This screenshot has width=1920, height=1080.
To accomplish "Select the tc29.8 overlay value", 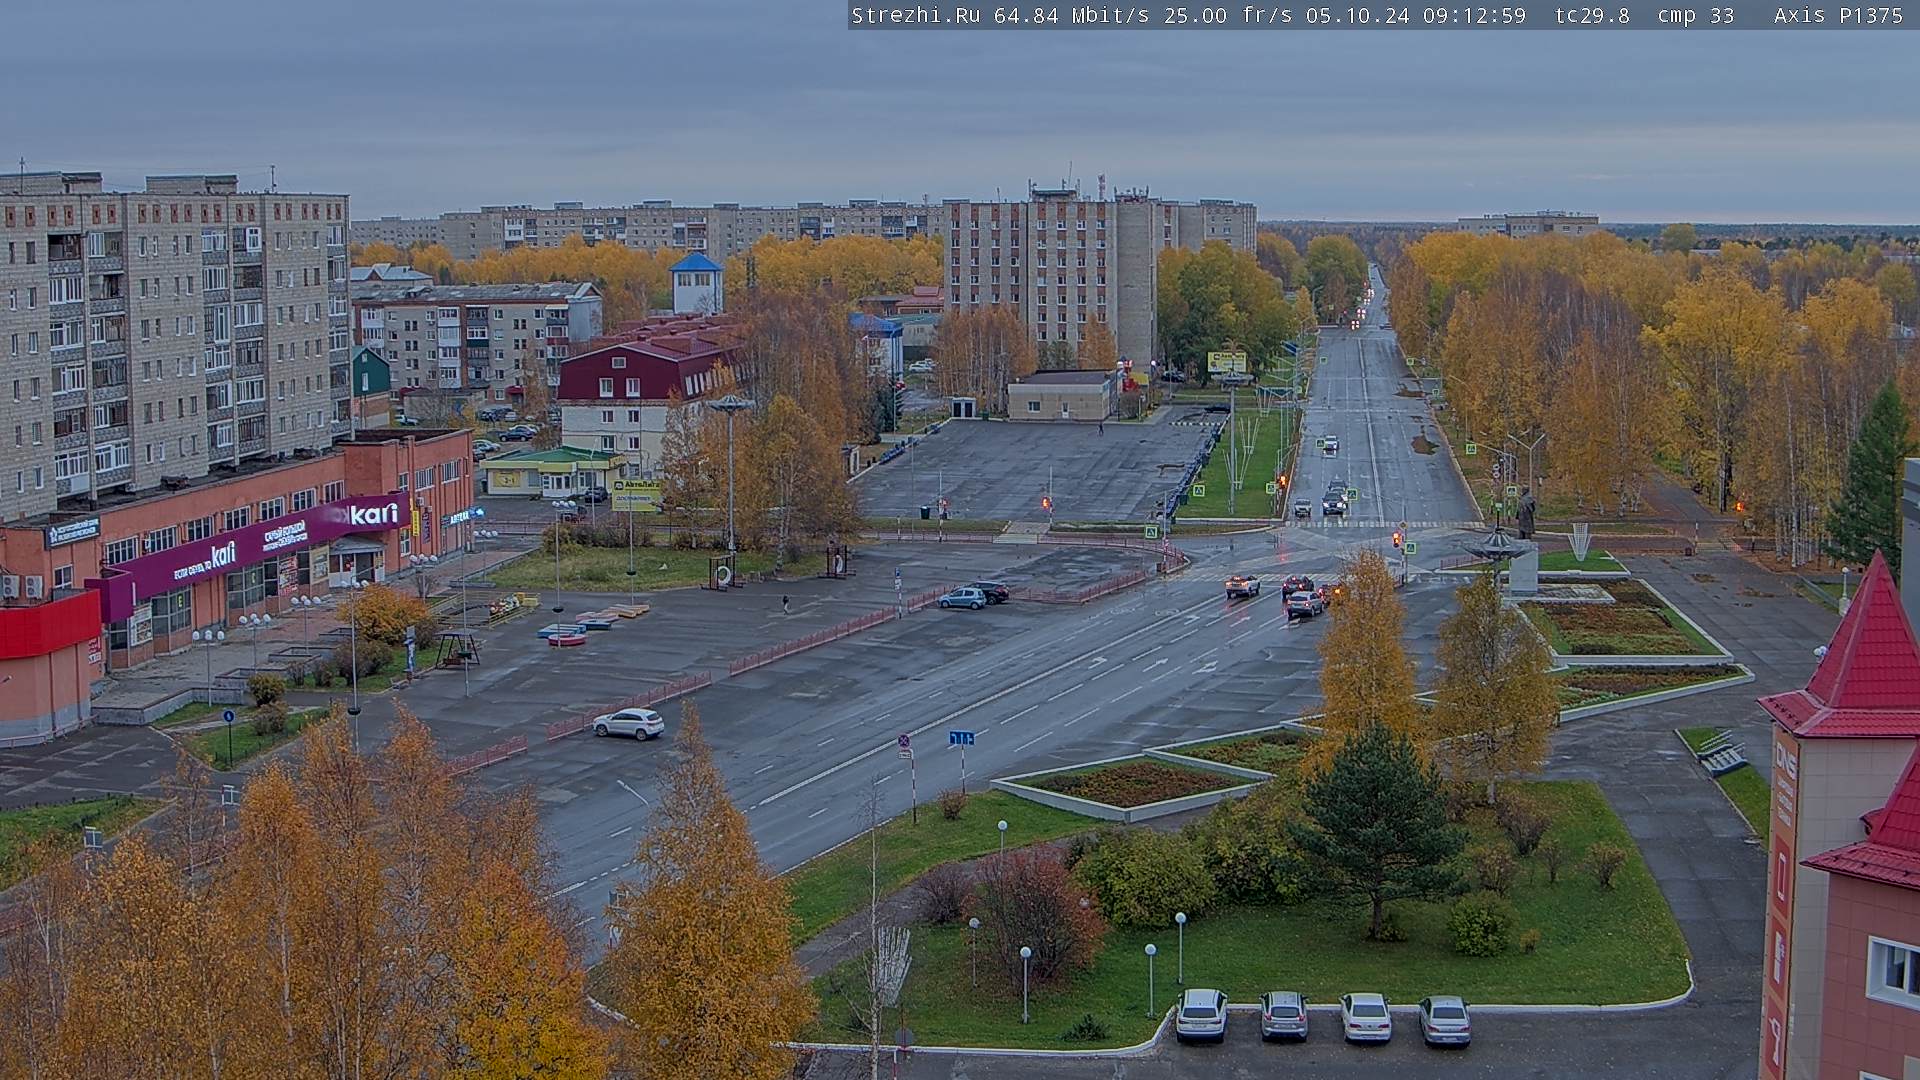I will (x=1592, y=15).
